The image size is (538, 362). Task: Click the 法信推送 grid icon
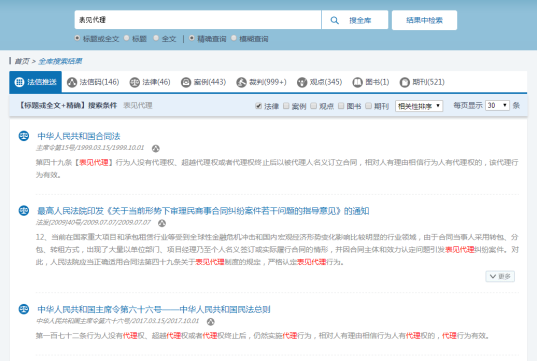[19, 82]
